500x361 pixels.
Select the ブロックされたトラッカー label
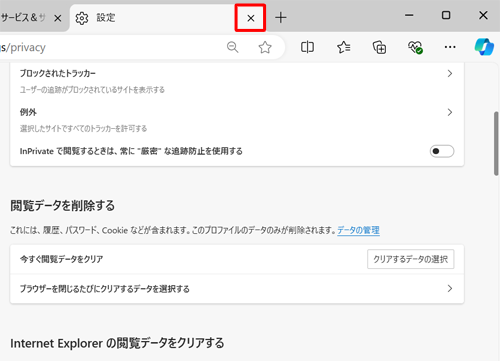(x=58, y=73)
